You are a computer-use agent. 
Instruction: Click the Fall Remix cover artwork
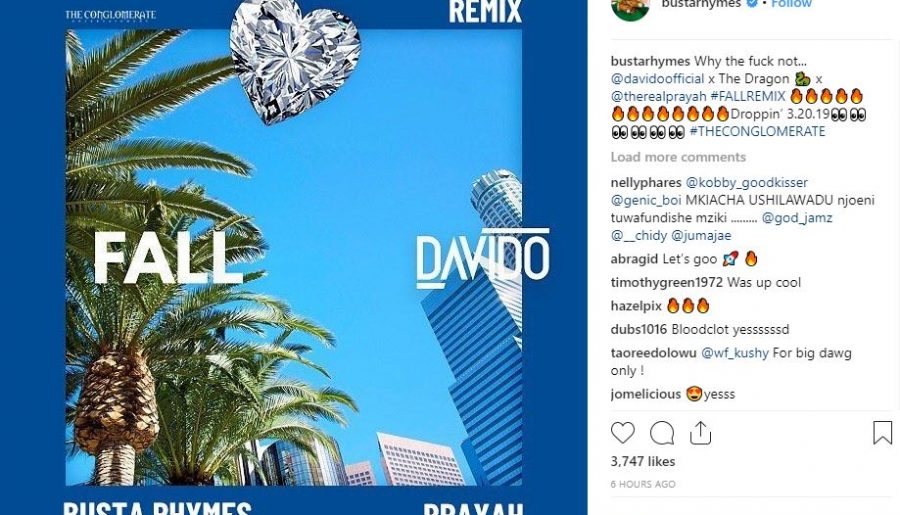click(x=293, y=257)
